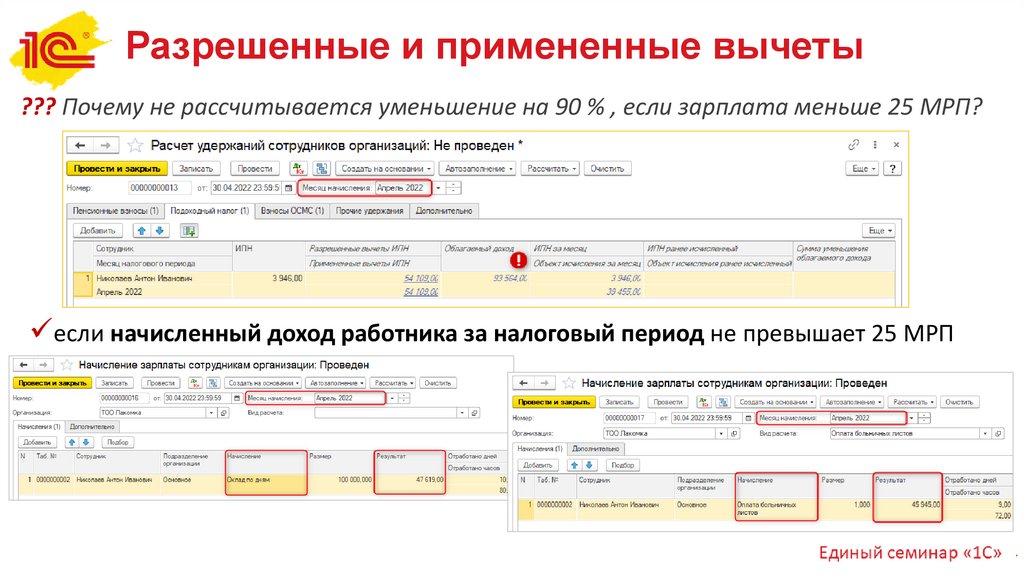
Task: Click Дт/Кт icon in document 0000000016 toolbar
Action: pos(195,383)
